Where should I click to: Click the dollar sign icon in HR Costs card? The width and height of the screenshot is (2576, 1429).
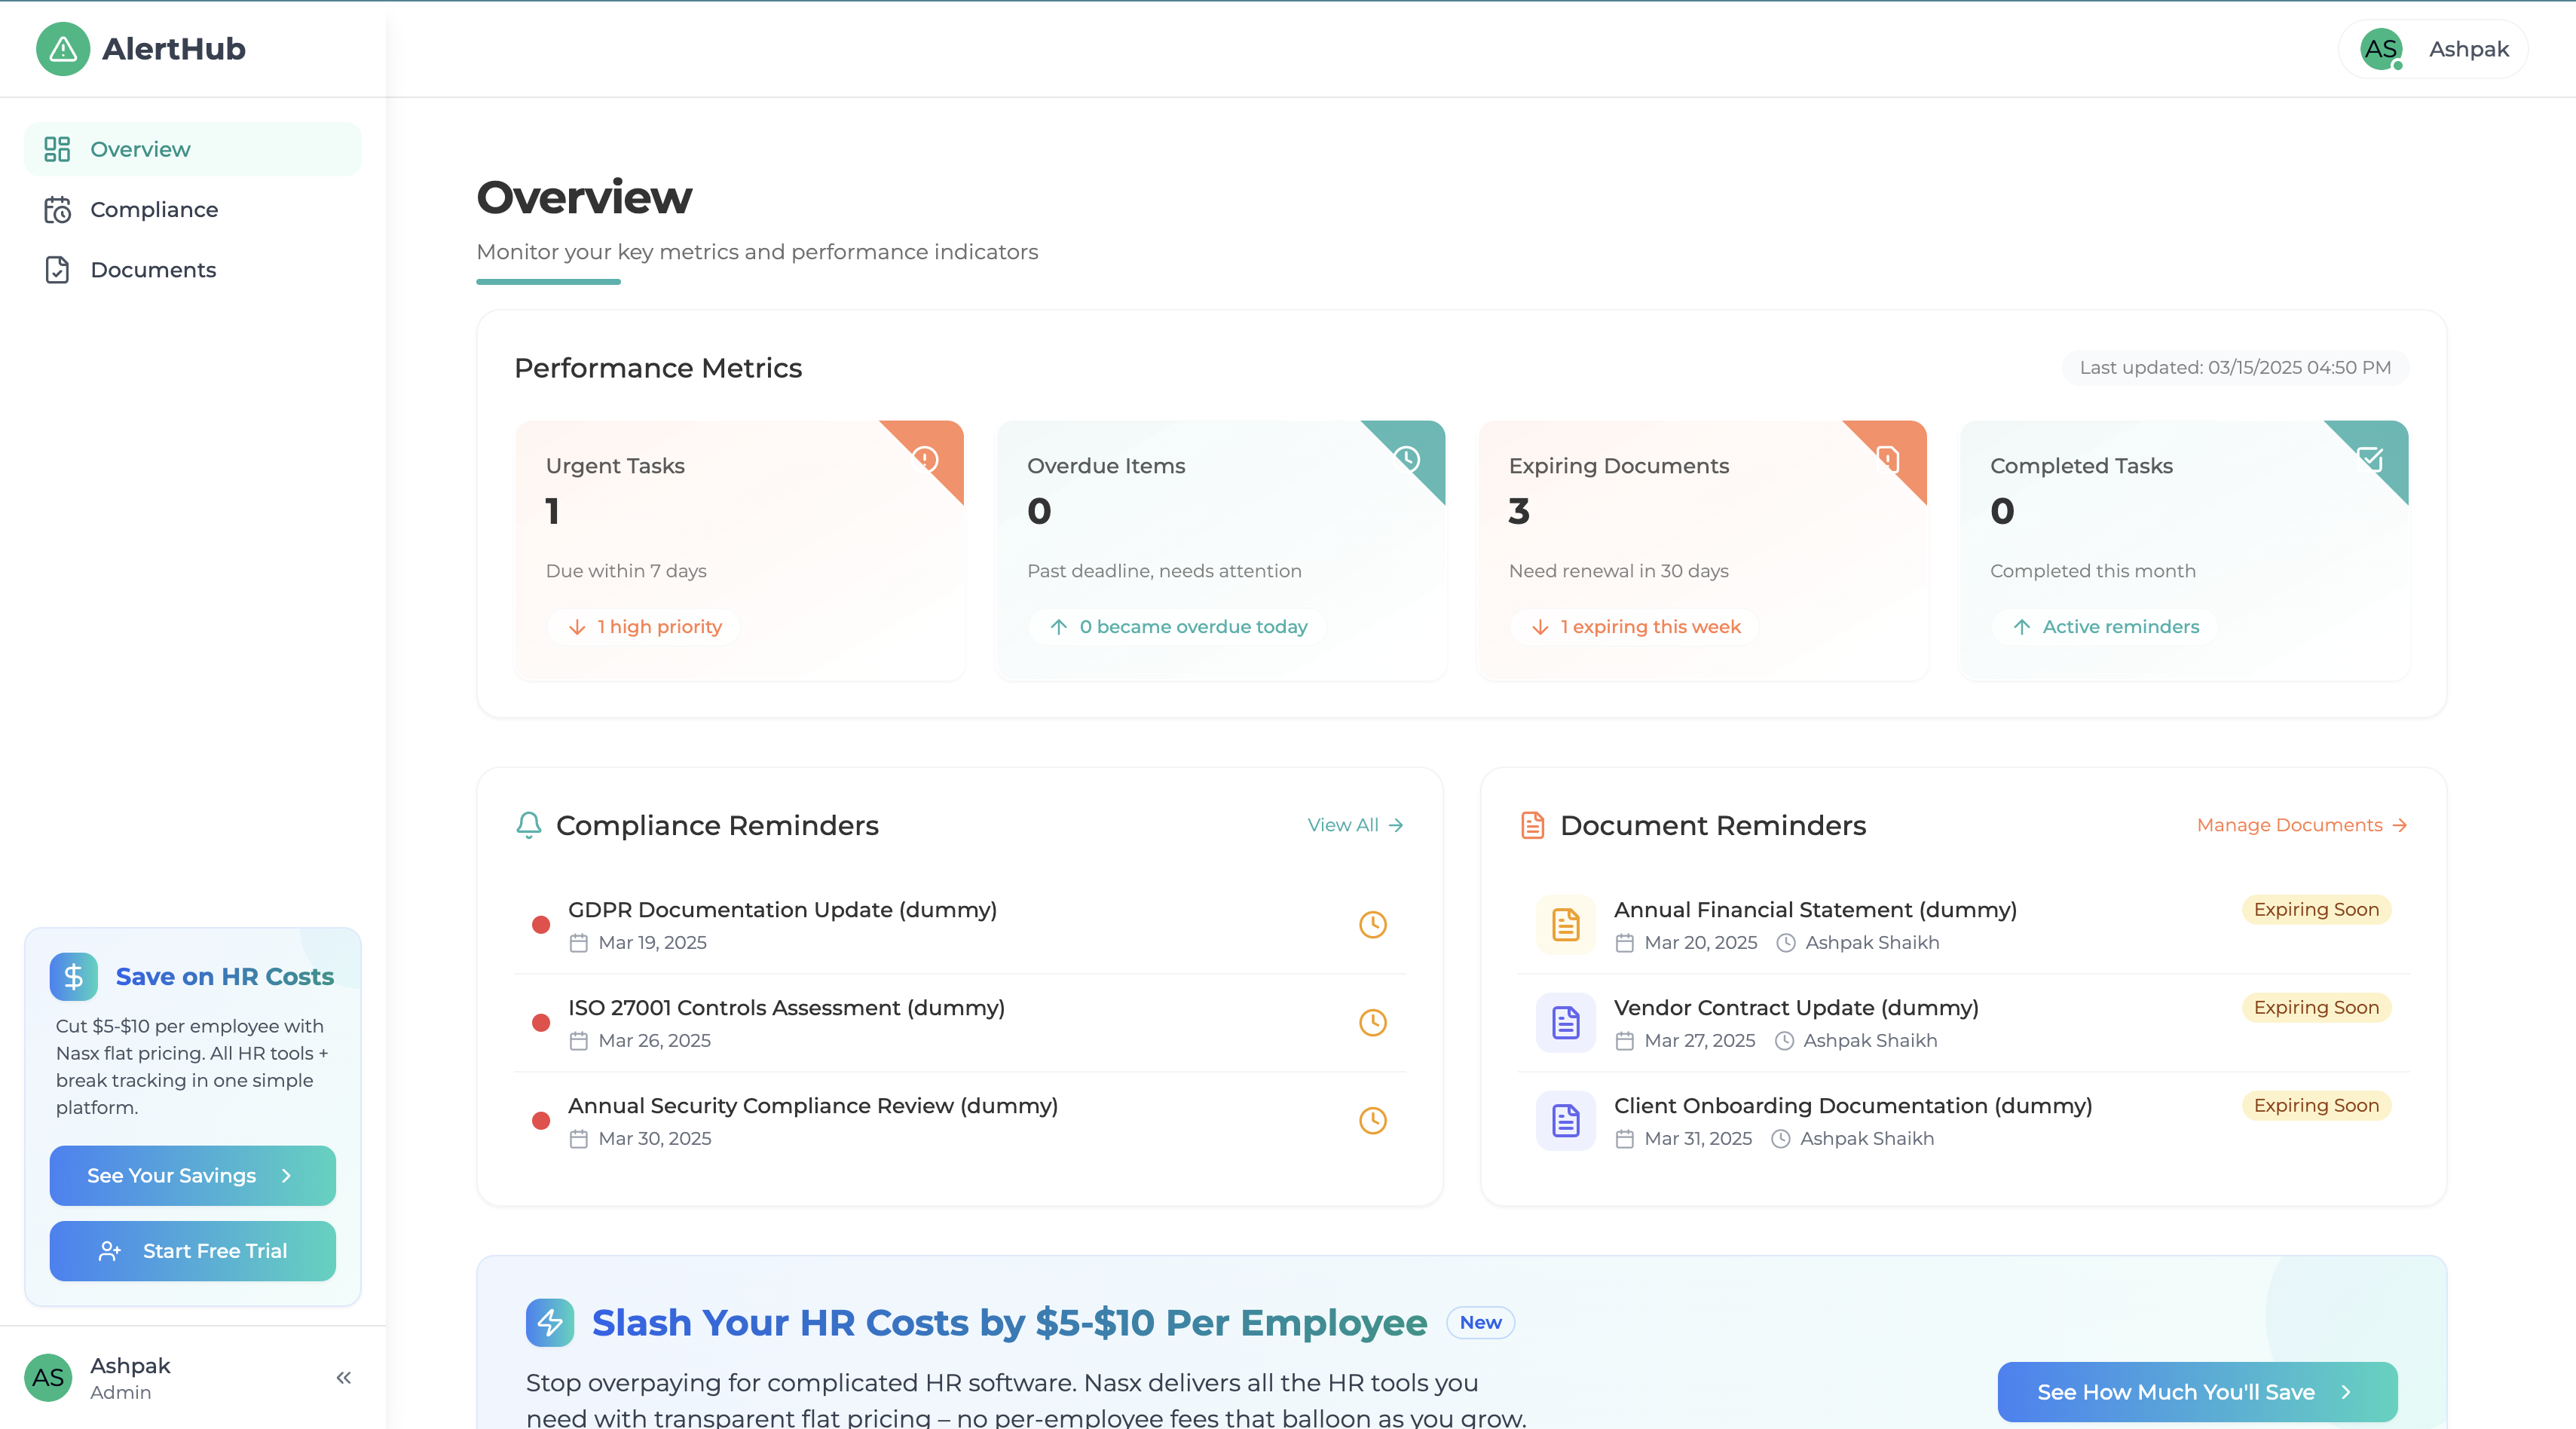(x=74, y=977)
